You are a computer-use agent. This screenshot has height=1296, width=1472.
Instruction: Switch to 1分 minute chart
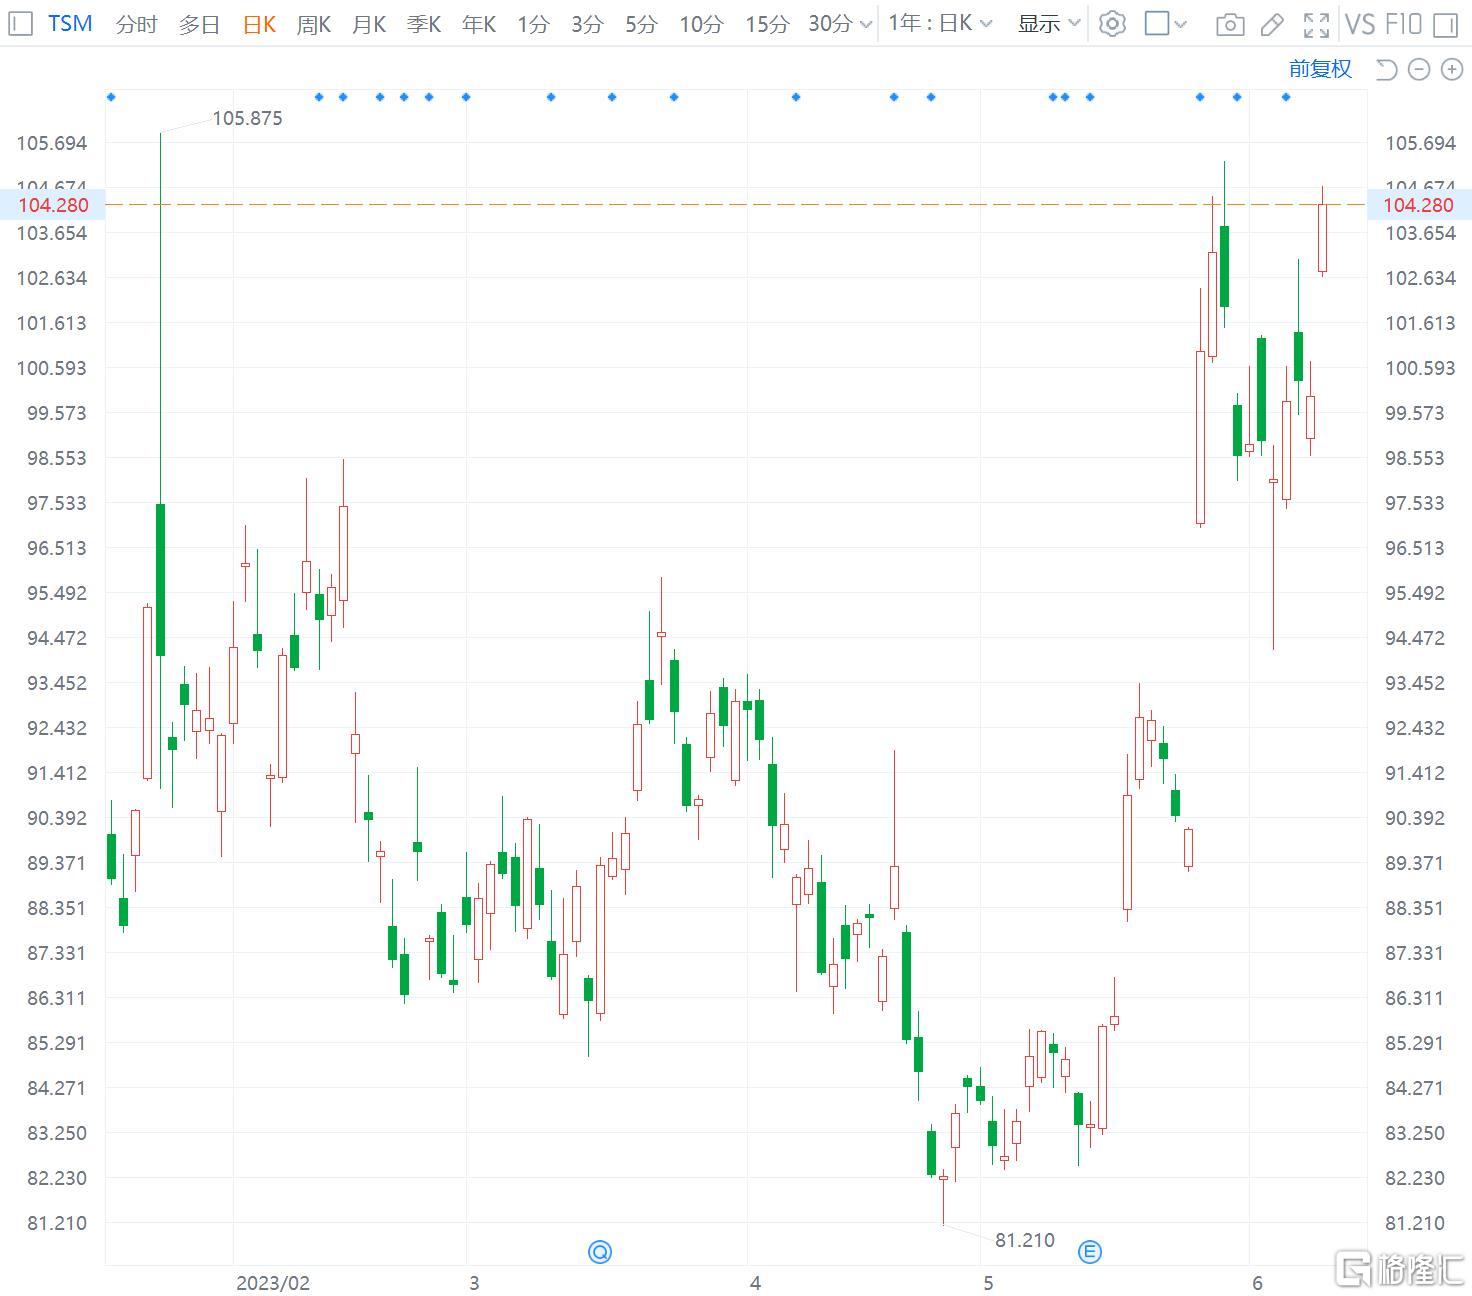[x=533, y=24]
